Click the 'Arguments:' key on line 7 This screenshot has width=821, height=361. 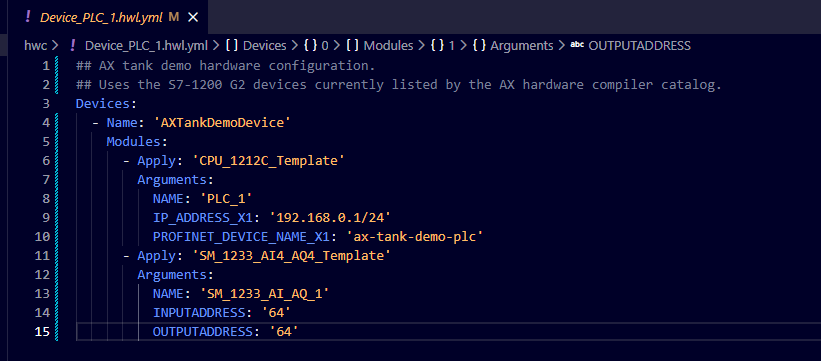[x=175, y=180]
